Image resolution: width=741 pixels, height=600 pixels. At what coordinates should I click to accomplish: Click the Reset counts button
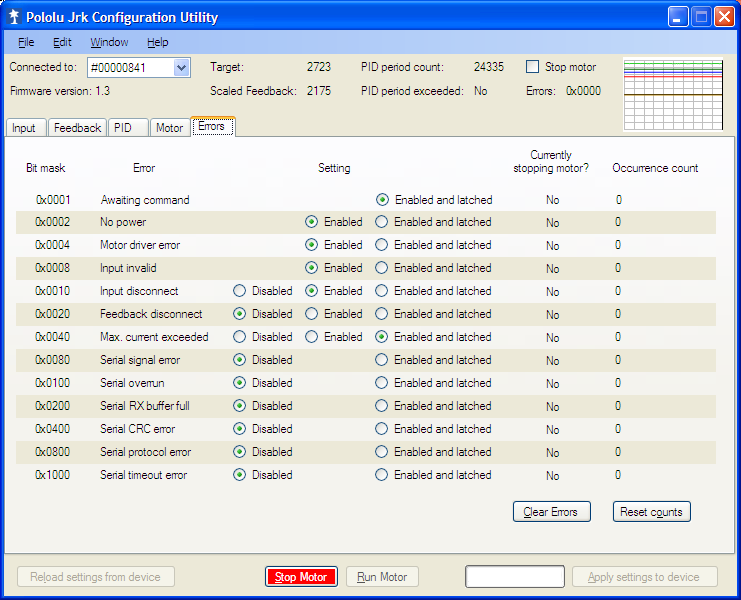point(652,512)
